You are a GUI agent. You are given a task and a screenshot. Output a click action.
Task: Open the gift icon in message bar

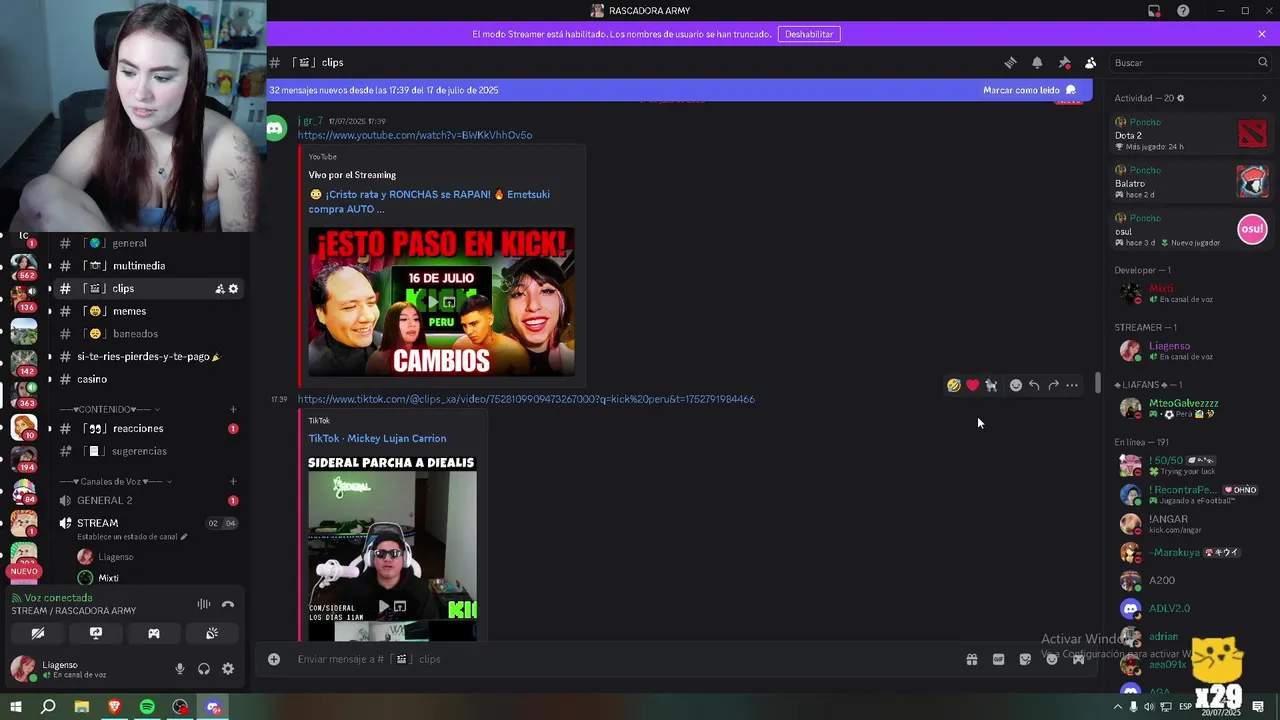[971, 659]
